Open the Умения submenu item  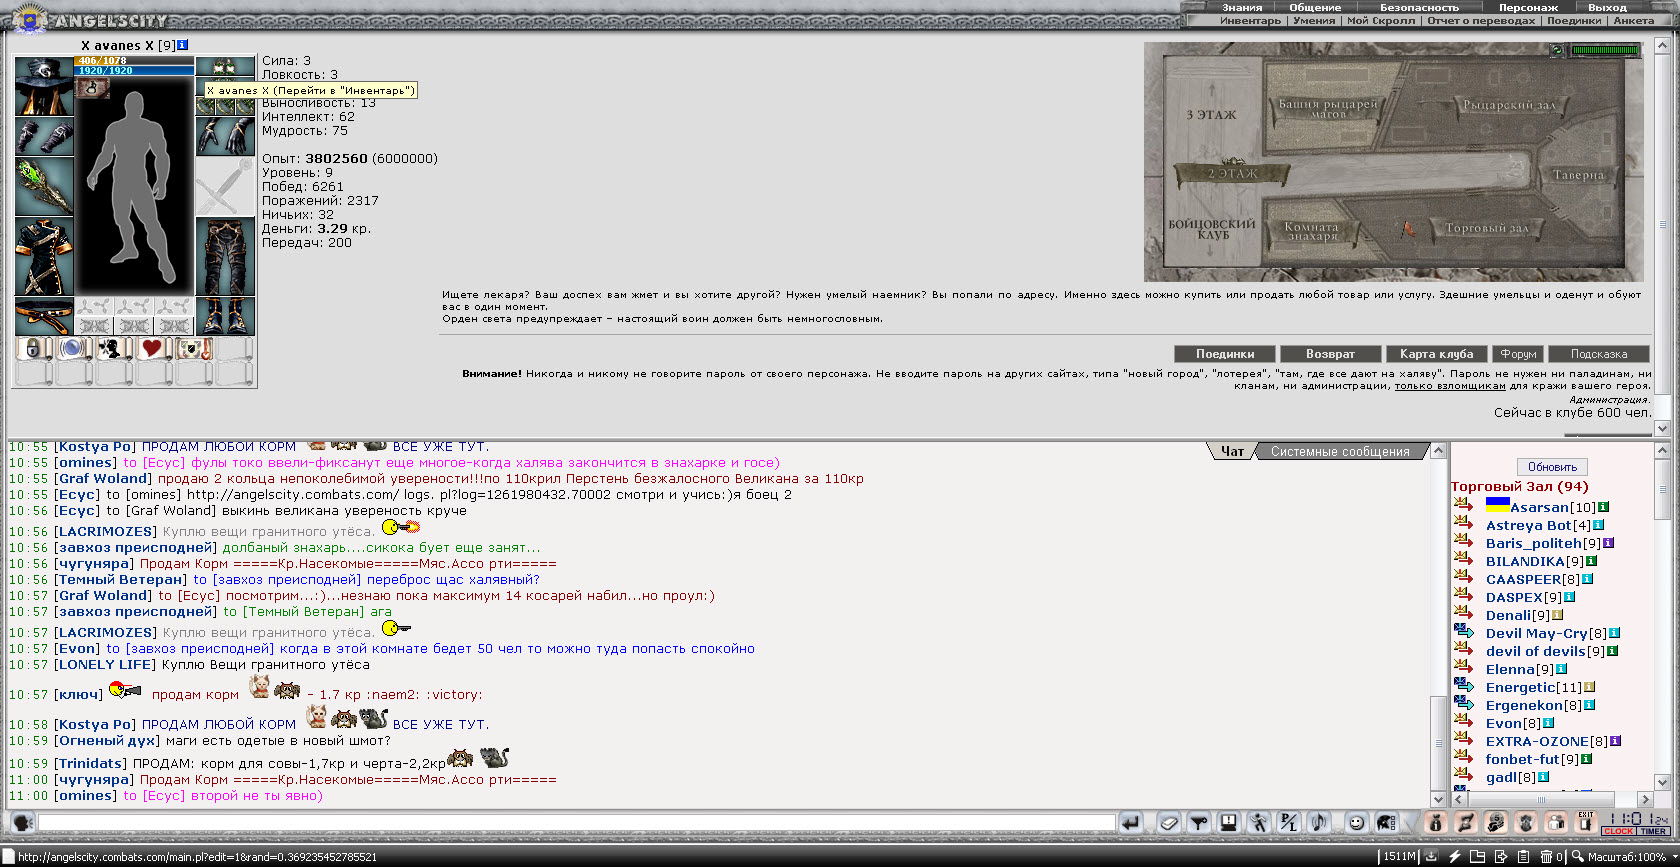pos(1314,20)
